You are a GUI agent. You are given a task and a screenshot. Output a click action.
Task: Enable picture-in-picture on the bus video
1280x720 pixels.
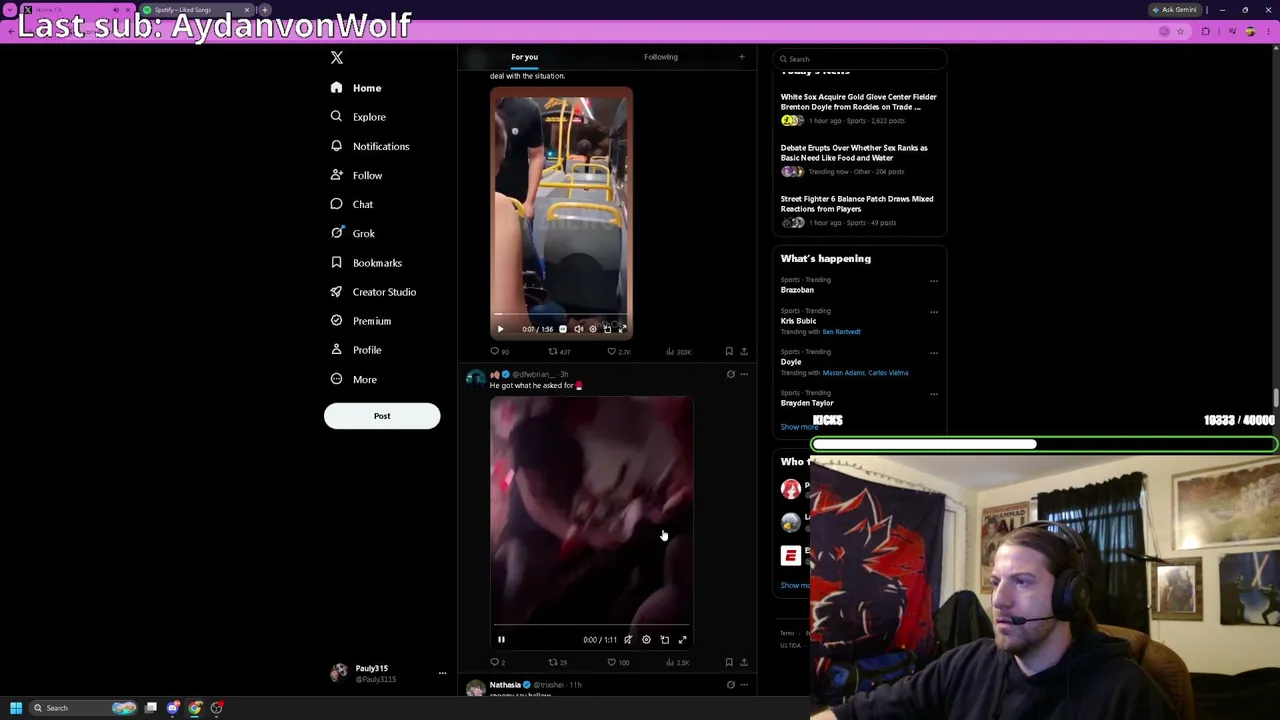click(607, 329)
